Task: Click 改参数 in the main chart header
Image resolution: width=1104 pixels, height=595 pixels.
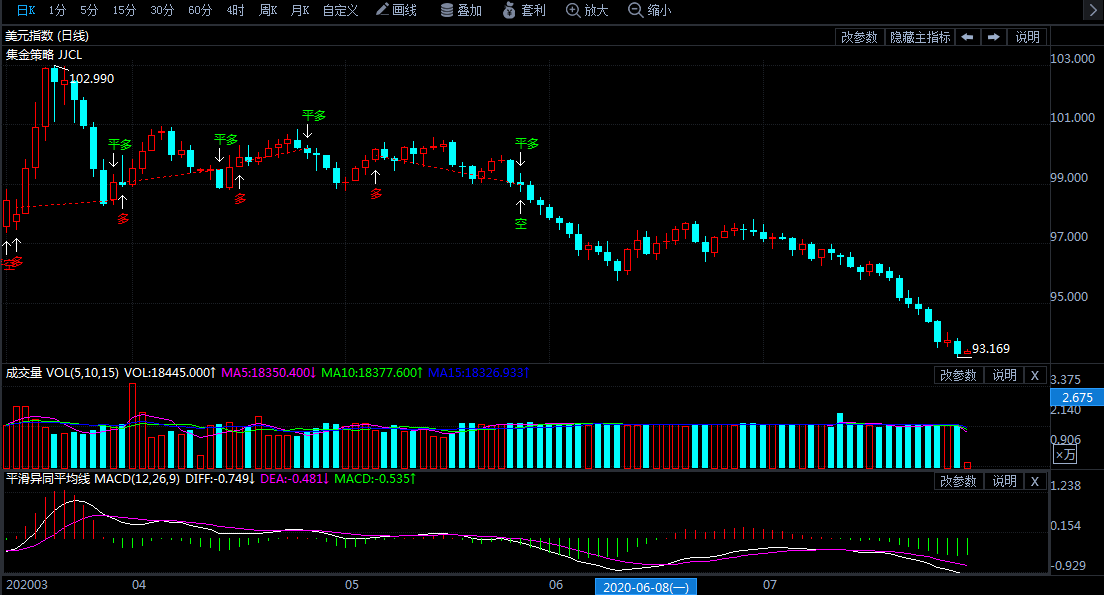Action: tap(859, 37)
